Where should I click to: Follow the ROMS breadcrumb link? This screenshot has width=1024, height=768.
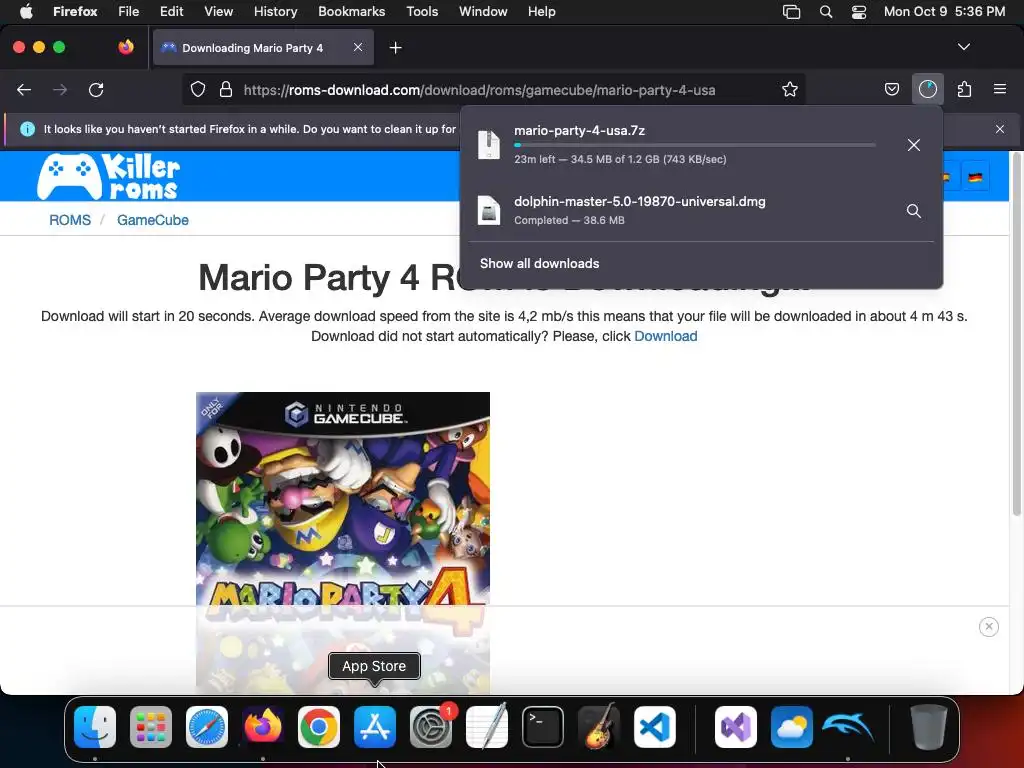[70, 220]
